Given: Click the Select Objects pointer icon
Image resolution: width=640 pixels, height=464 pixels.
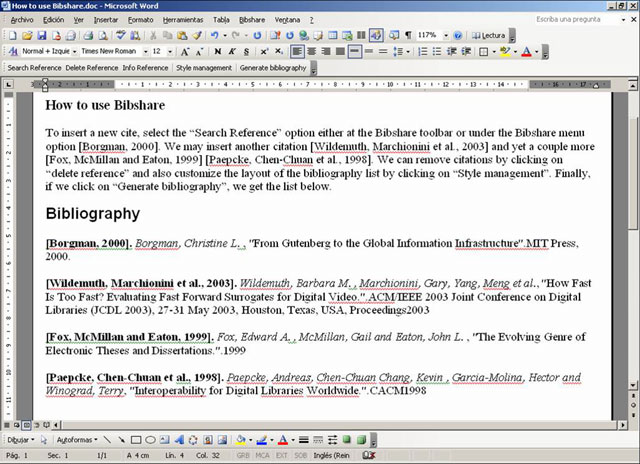Looking at the screenshot, I should tap(44, 440).
